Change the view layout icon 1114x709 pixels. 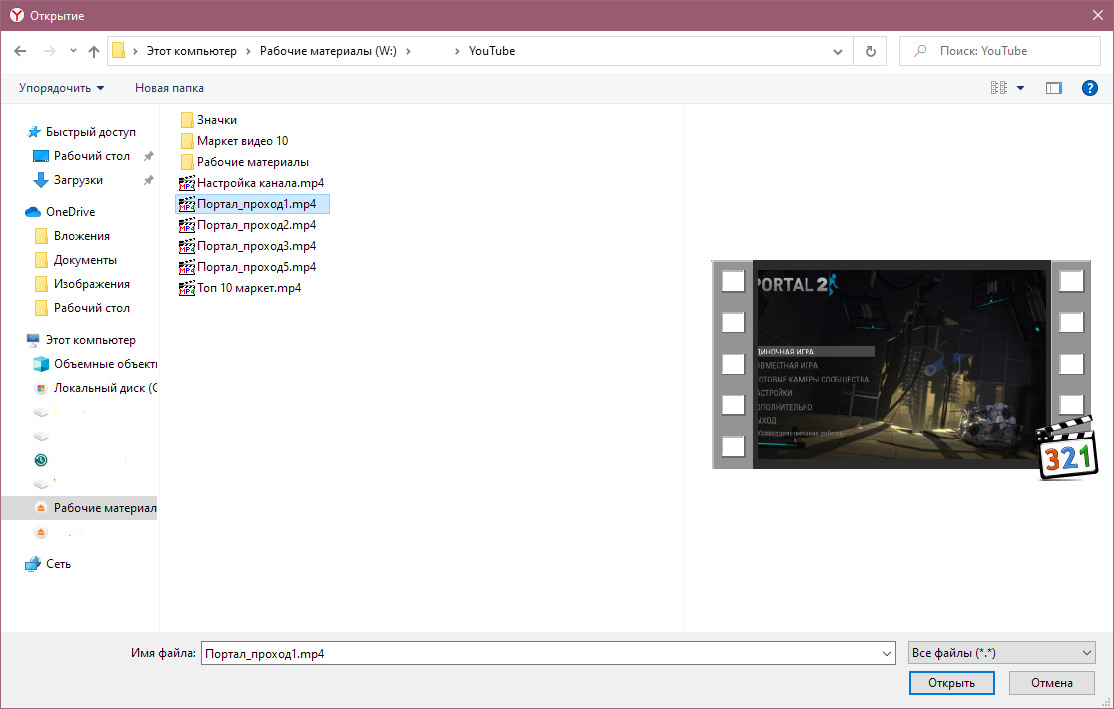998,88
